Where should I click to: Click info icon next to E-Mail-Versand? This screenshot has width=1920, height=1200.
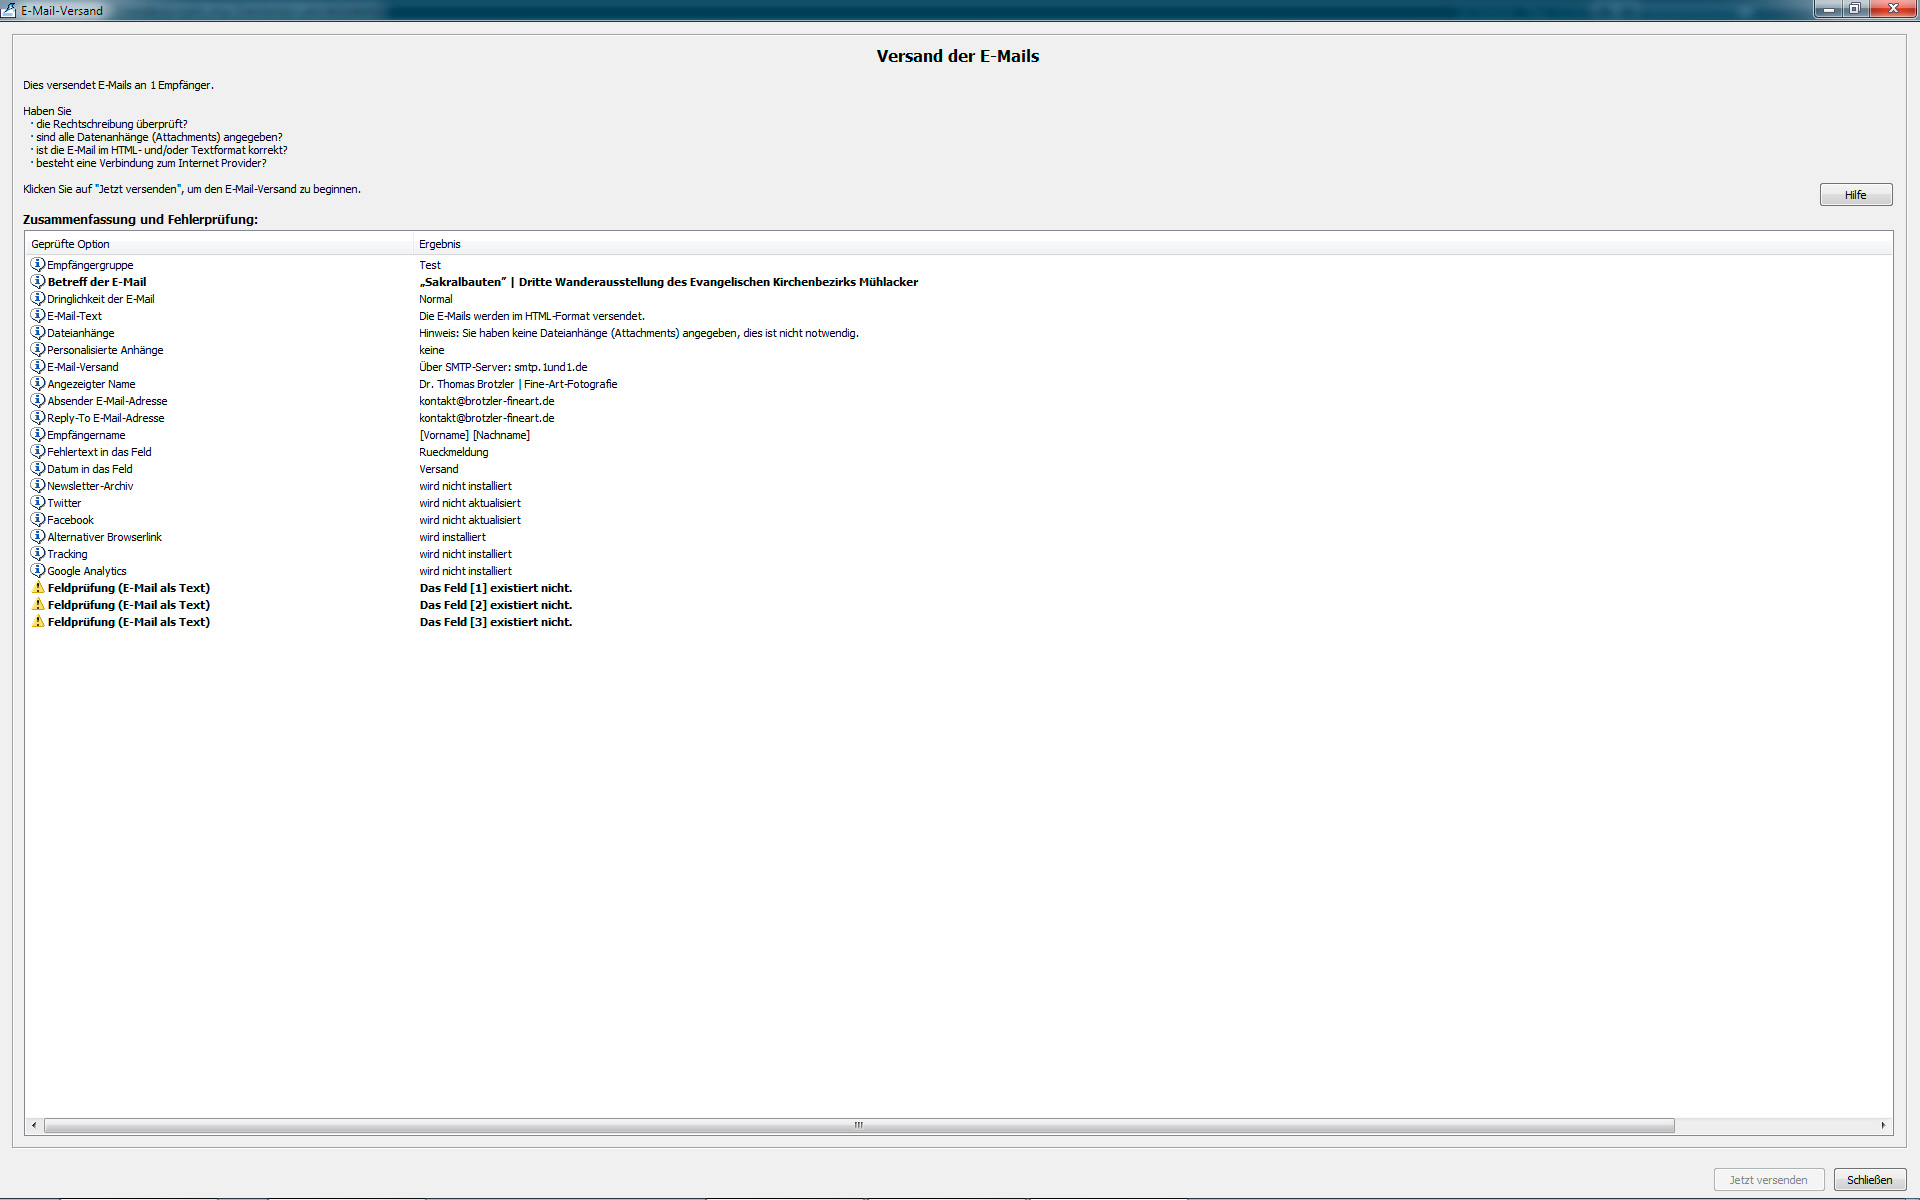pyautogui.click(x=38, y=367)
